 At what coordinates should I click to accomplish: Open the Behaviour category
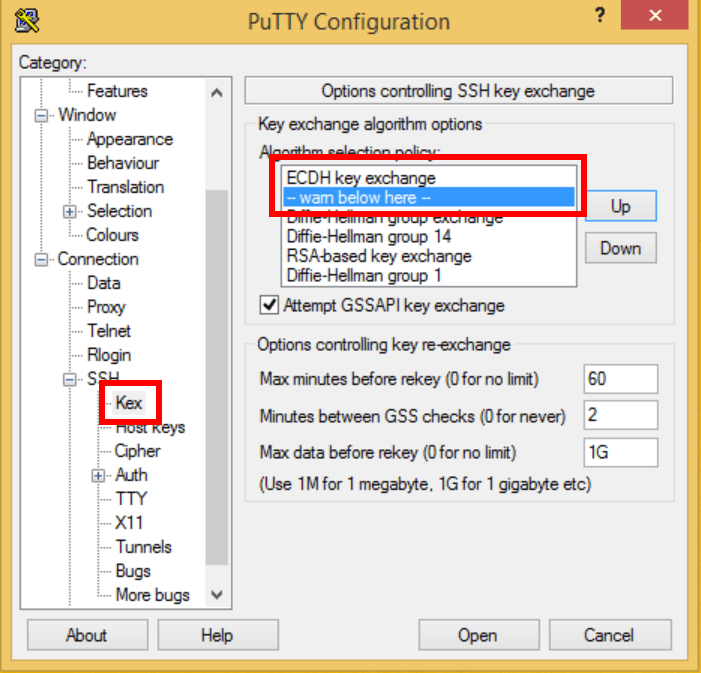coord(123,163)
